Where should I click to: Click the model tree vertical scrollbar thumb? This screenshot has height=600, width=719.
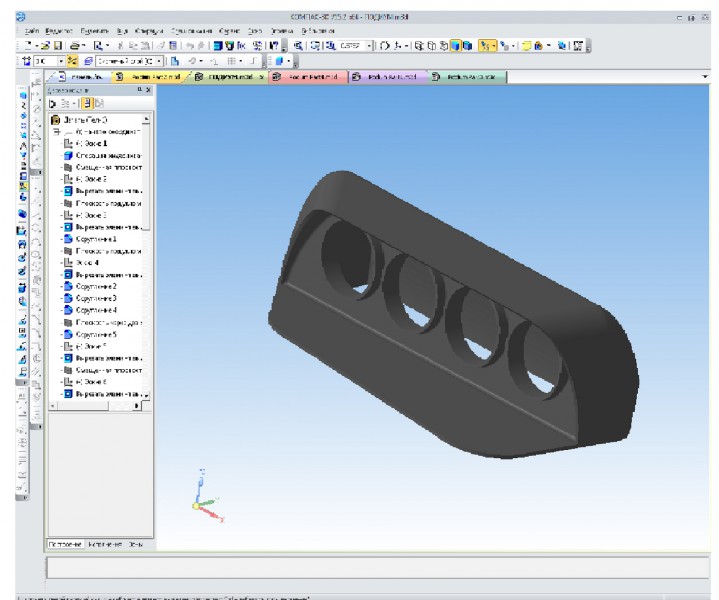[146, 177]
